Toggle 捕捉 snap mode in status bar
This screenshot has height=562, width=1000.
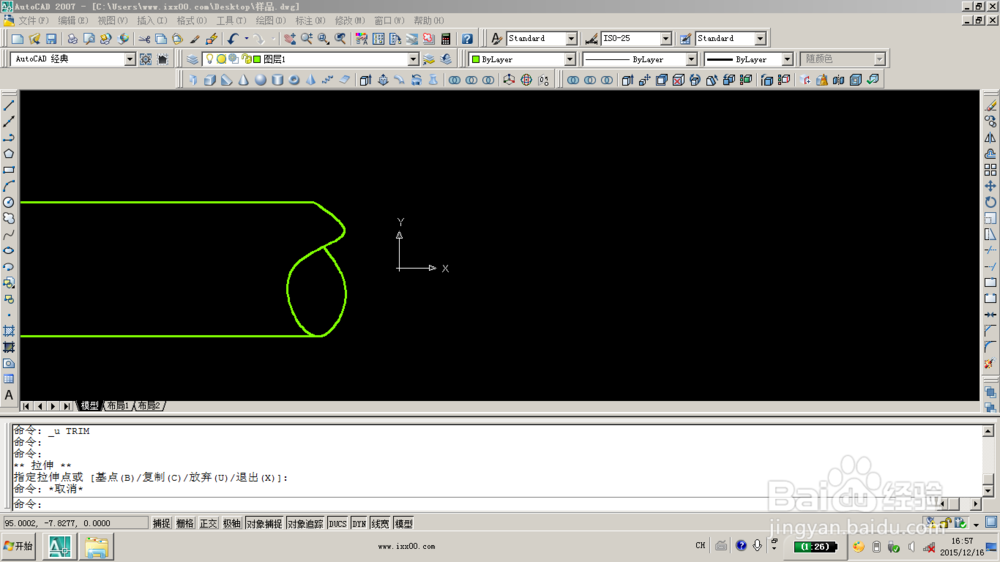[161, 524]
